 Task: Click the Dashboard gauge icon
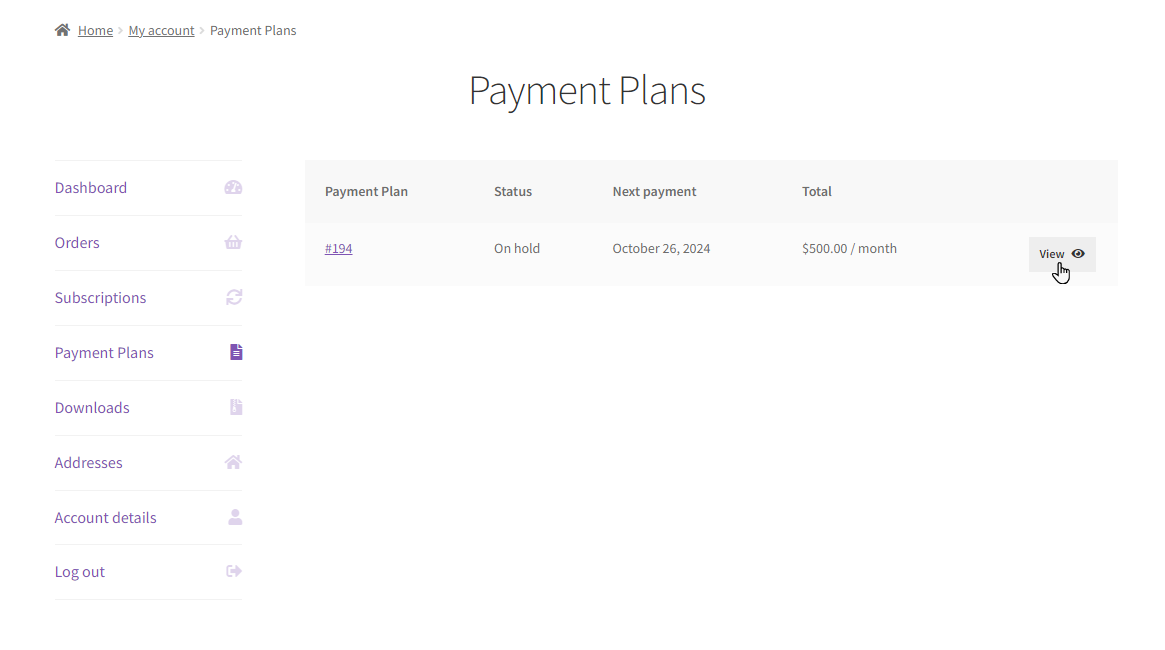233,188
